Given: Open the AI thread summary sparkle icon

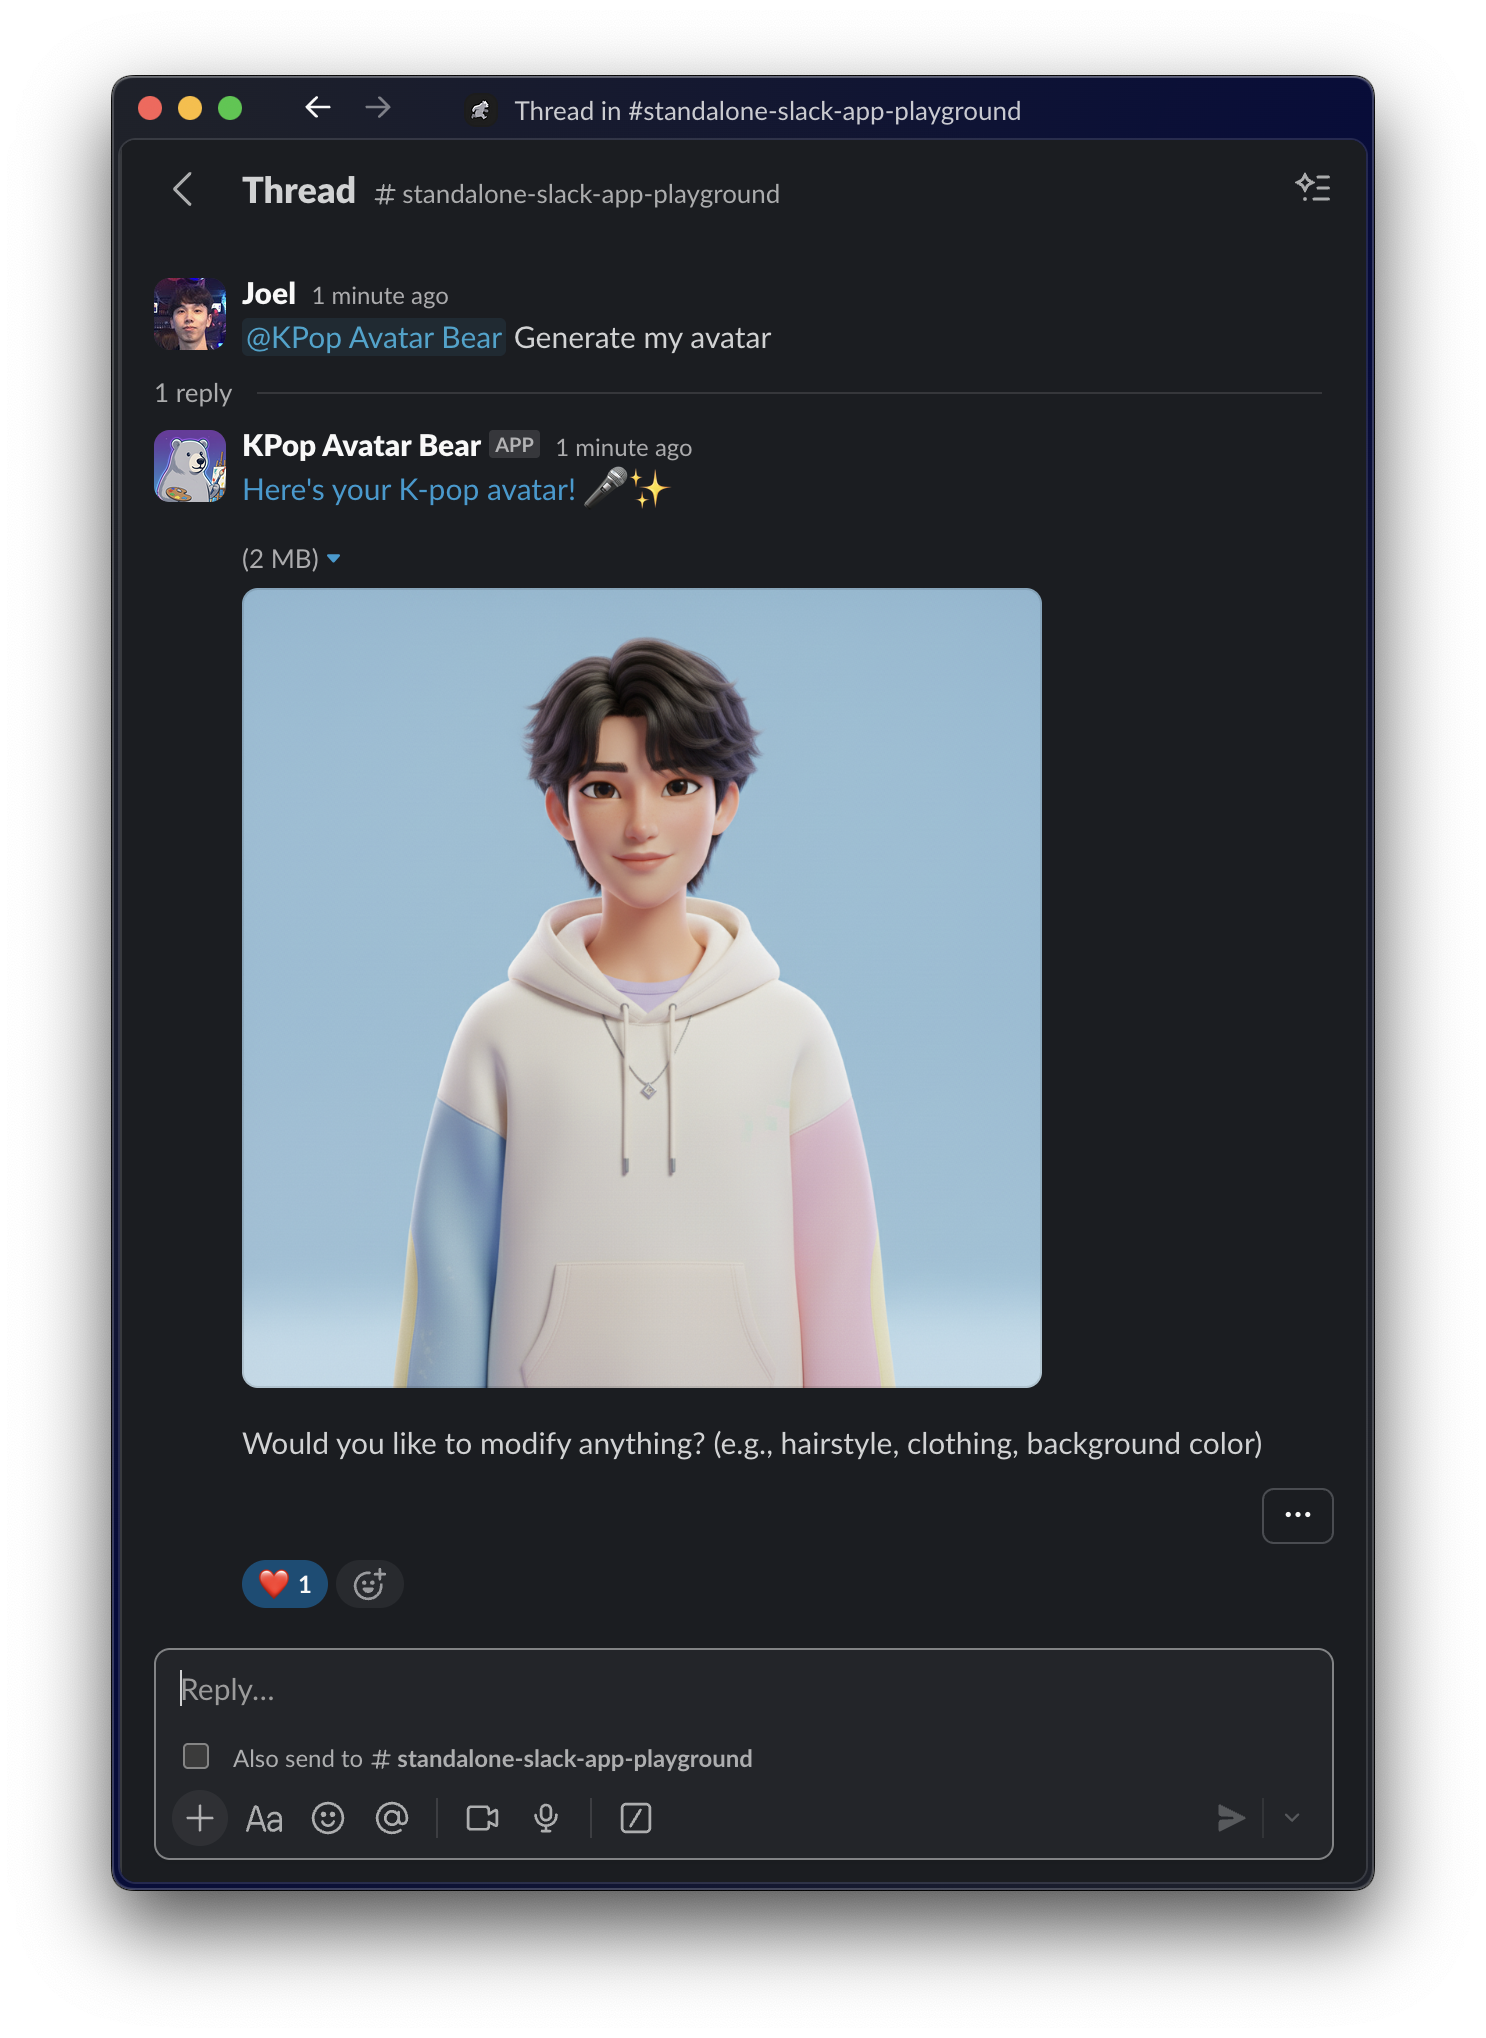Looking at the screenshot, I should (1312, 187).
